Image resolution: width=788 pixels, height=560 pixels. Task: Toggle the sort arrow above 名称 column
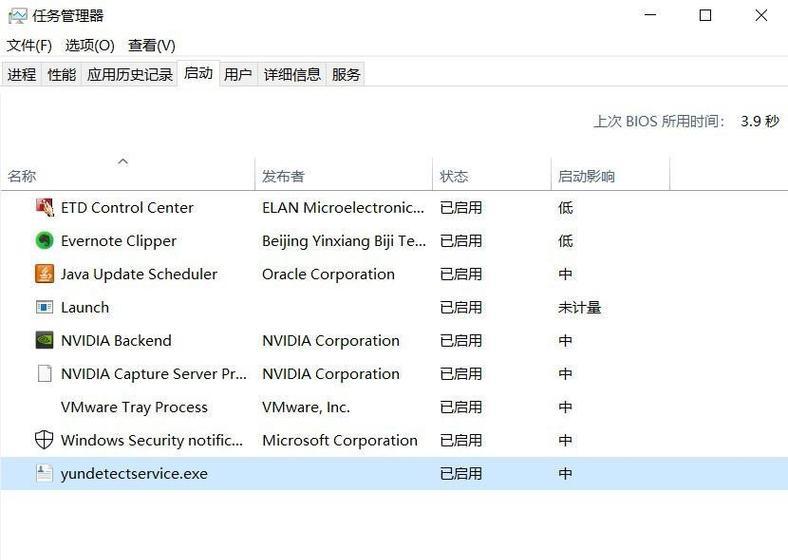(123, 161)
